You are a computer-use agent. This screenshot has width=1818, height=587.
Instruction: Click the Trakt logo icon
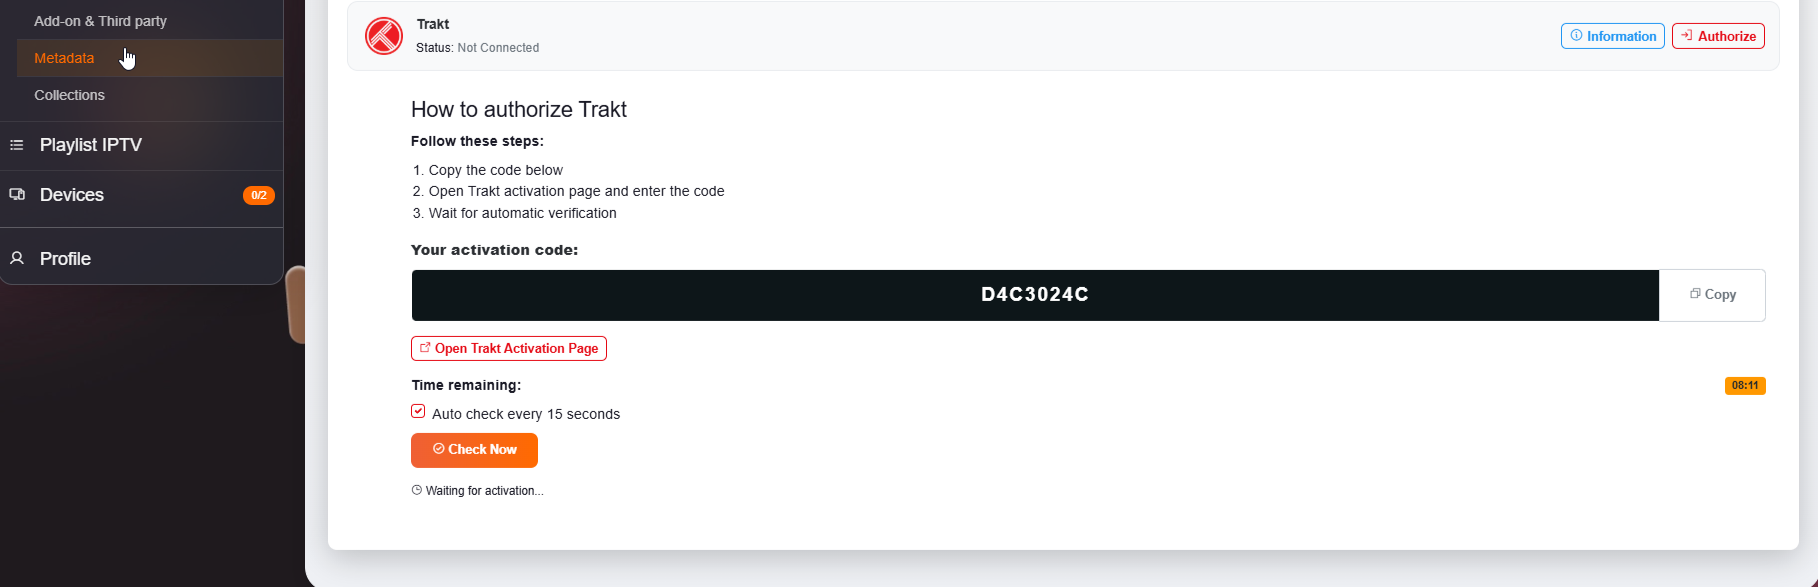pos(384,36)
